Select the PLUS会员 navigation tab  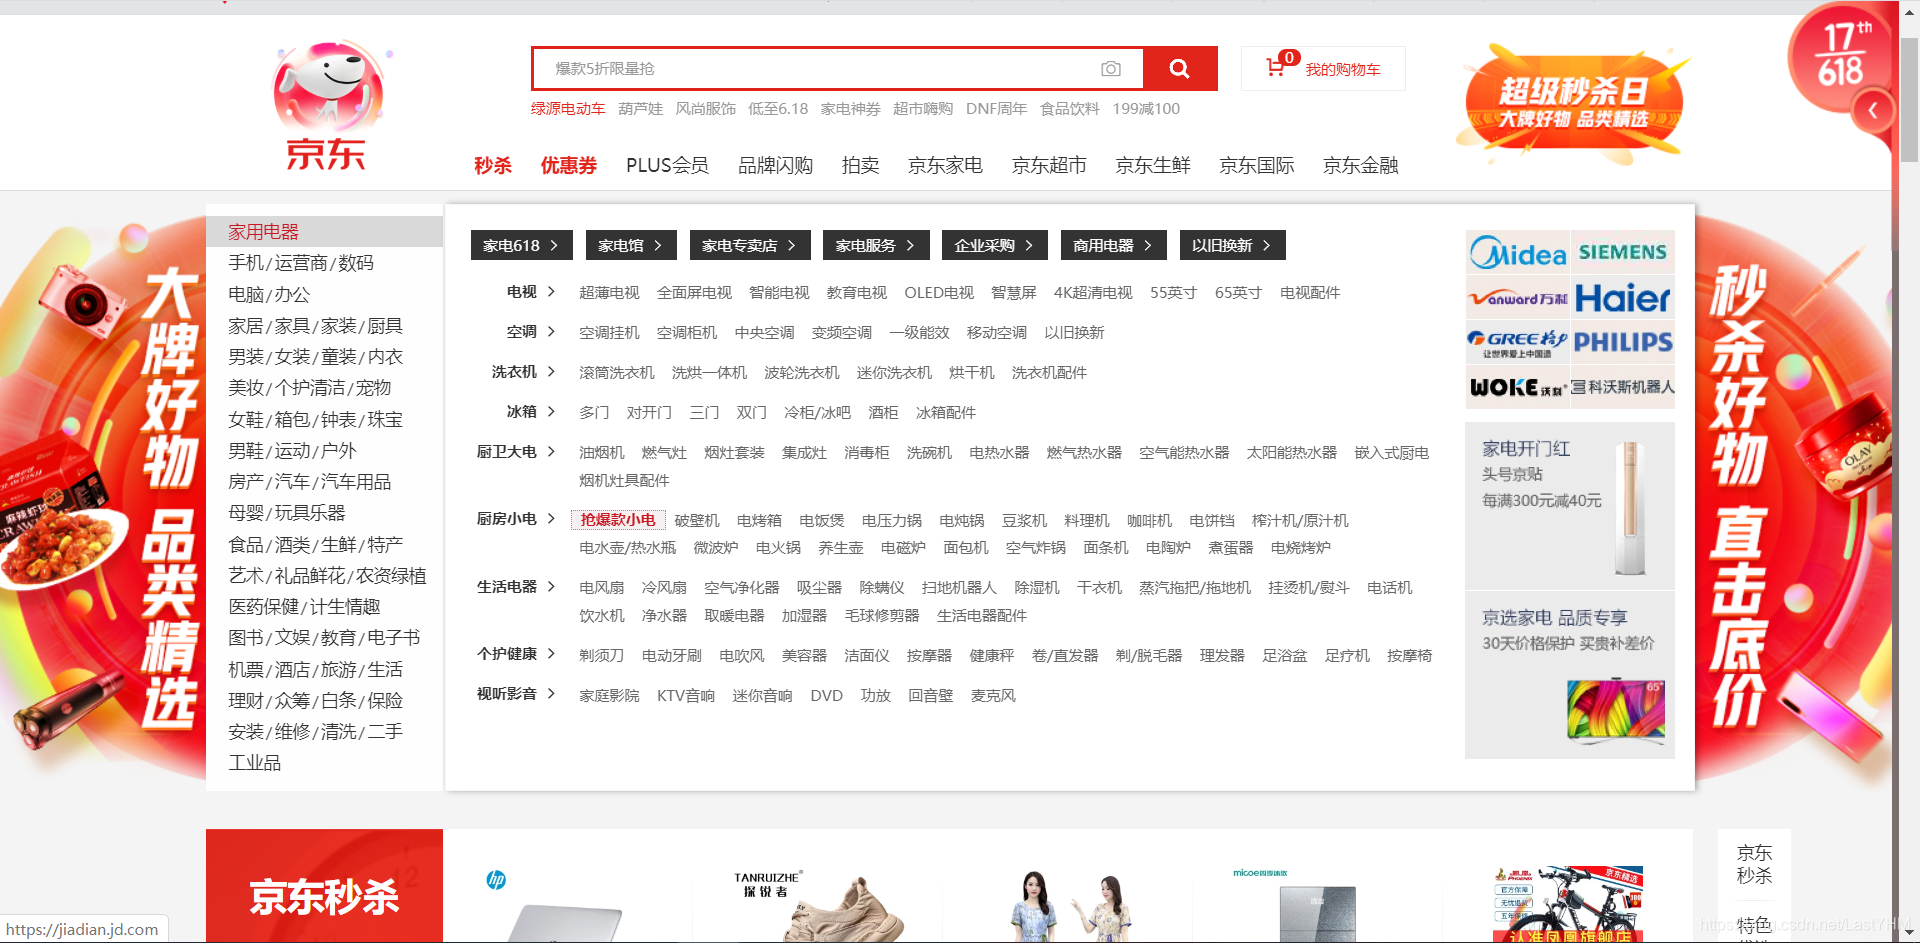pyautogui.click(x=667, y=165)
